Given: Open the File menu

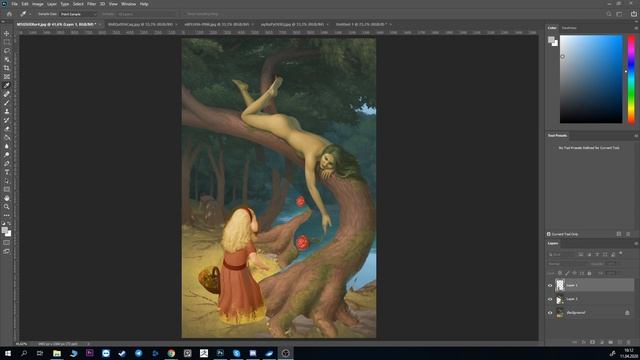Looking at the screenshot, I should coord(14,4).
